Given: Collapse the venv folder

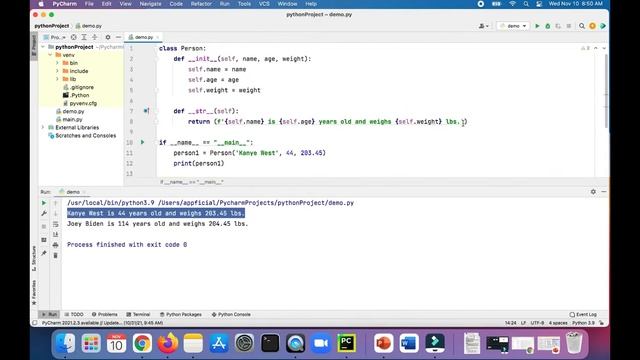Looking at the screenshot, I should coord(50,55).
